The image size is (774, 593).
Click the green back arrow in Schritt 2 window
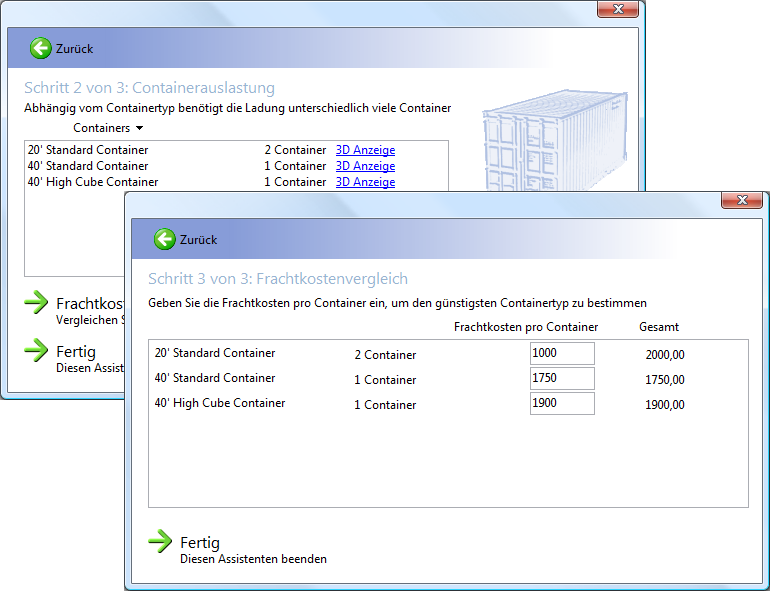41,48
